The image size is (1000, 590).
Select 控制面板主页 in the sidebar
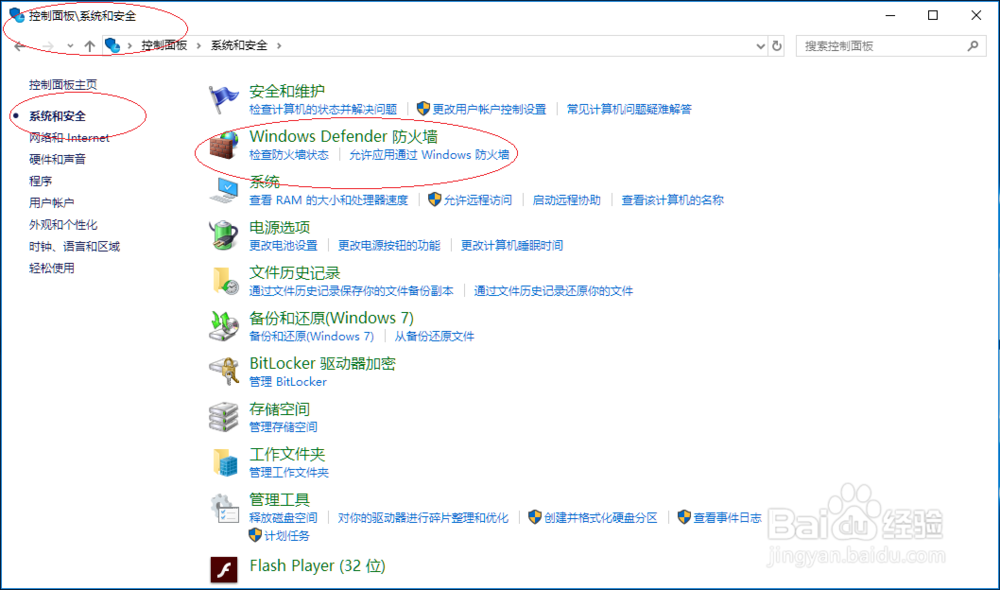click(x=63, y=84)
